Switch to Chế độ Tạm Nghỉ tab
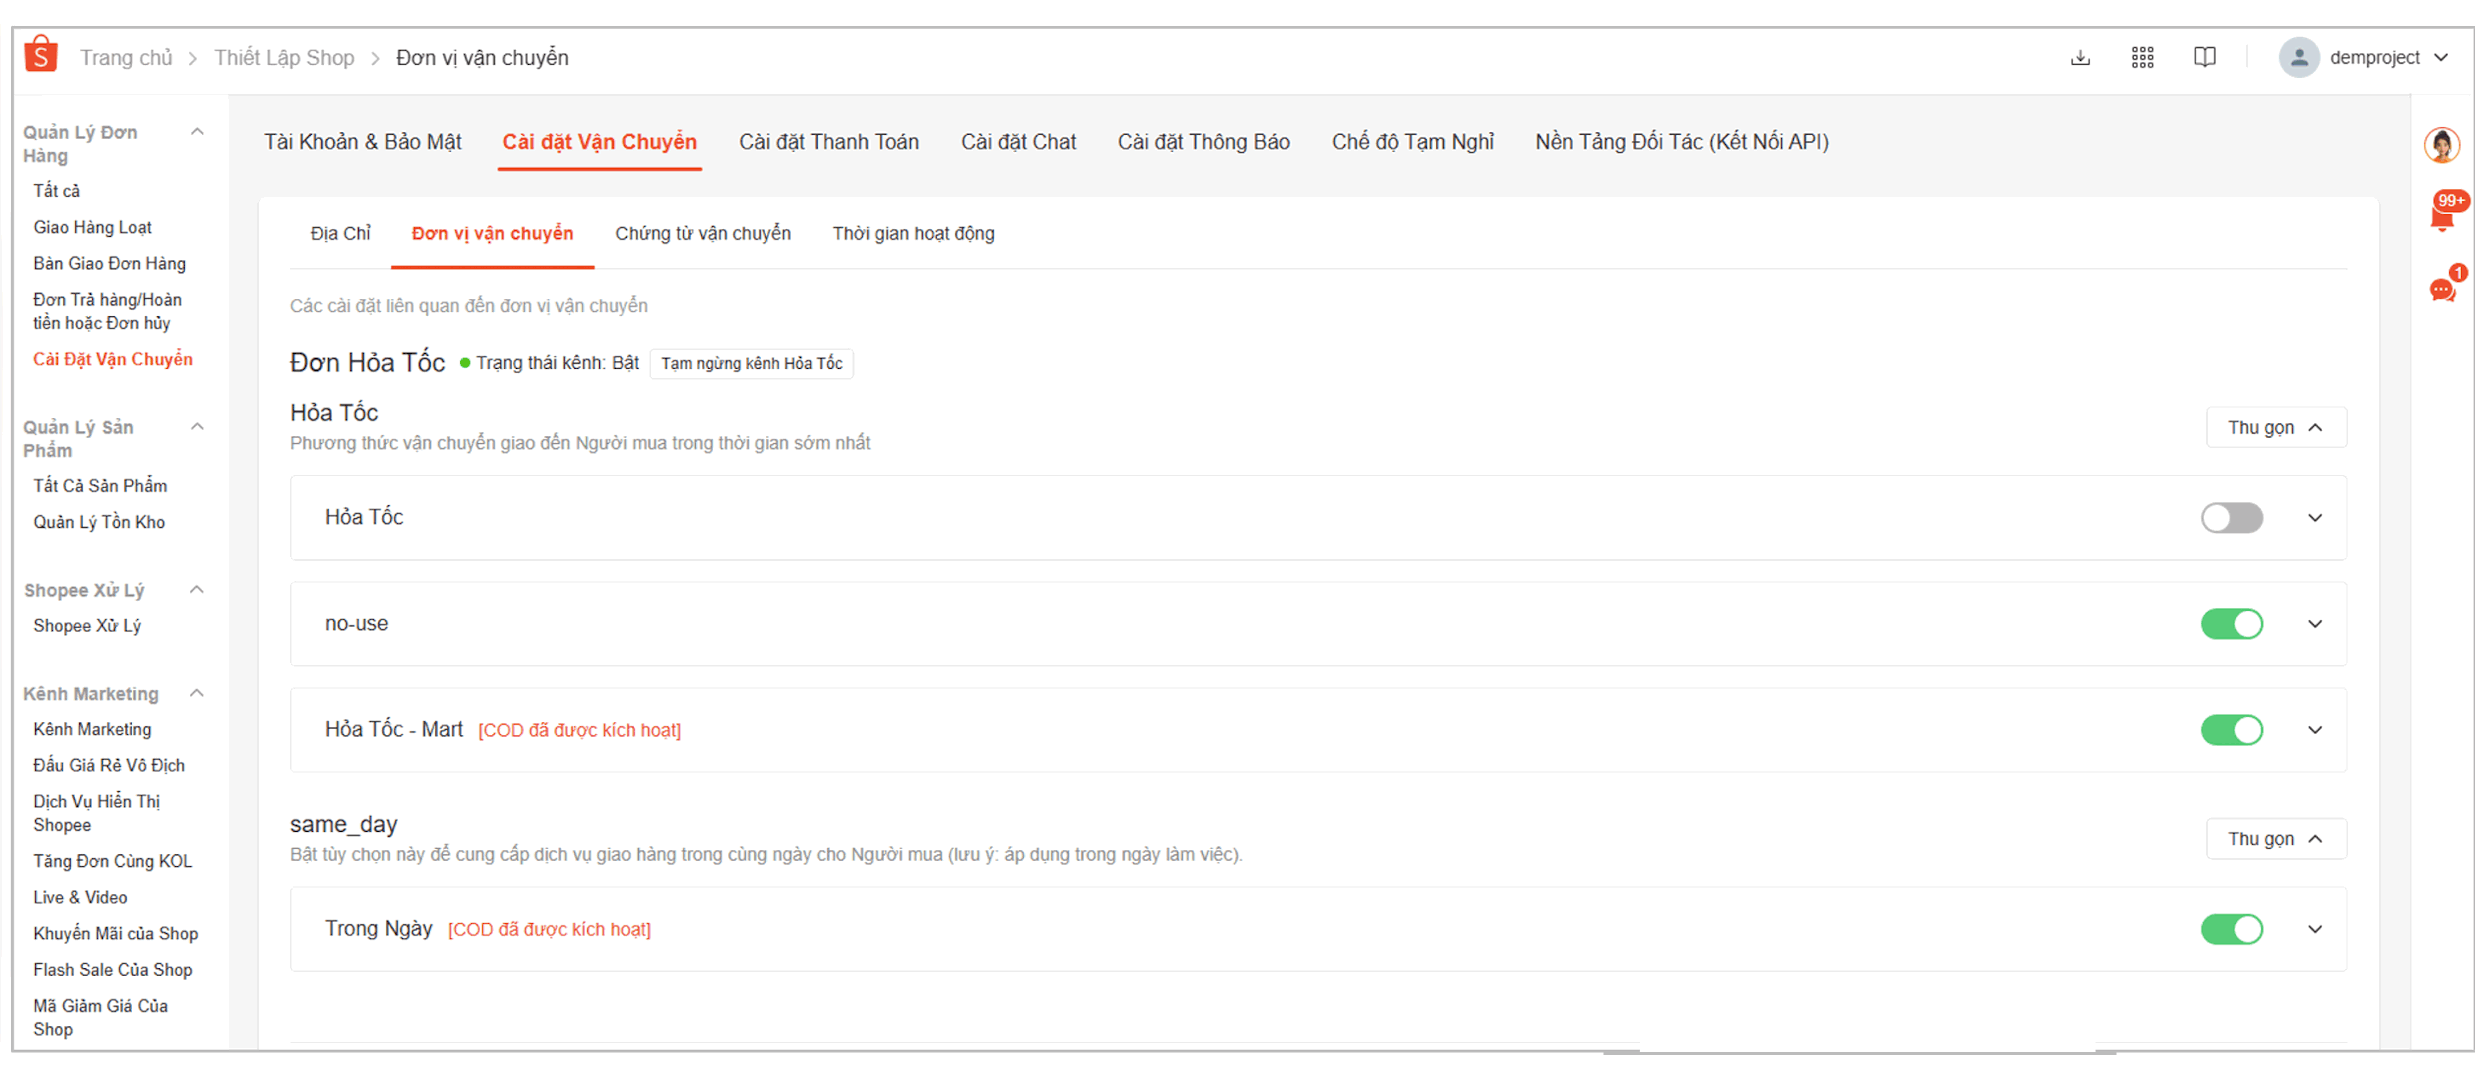This screenshot has height=1080, width=2475. click(1412, 142)
